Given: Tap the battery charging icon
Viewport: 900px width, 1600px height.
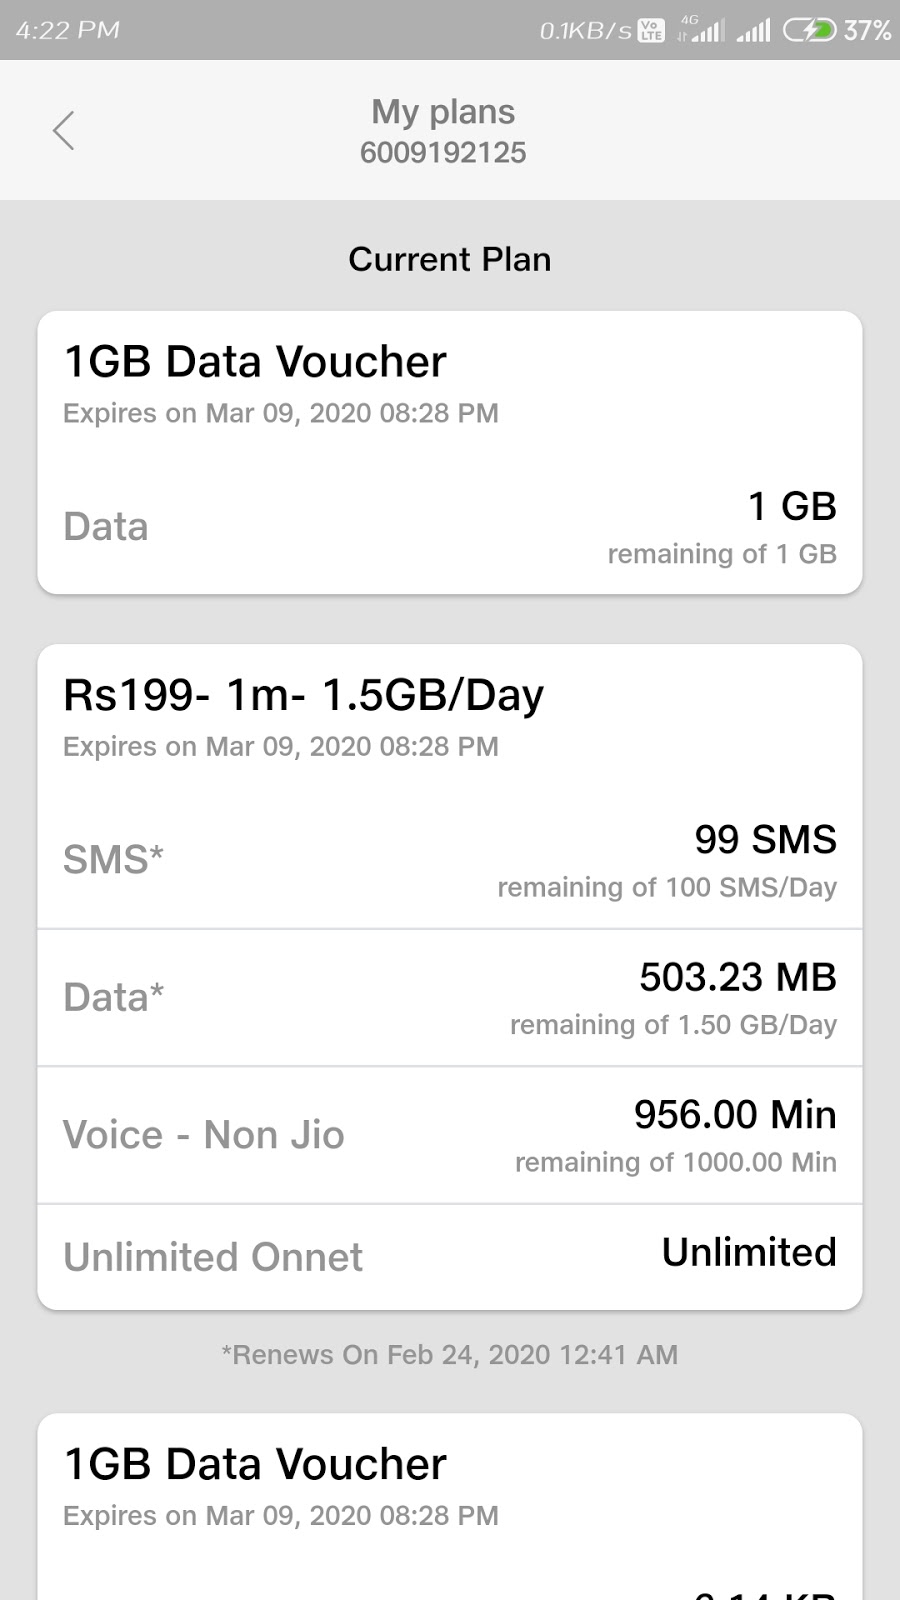Looking at the screenshot, I should (x=808, y=31).
